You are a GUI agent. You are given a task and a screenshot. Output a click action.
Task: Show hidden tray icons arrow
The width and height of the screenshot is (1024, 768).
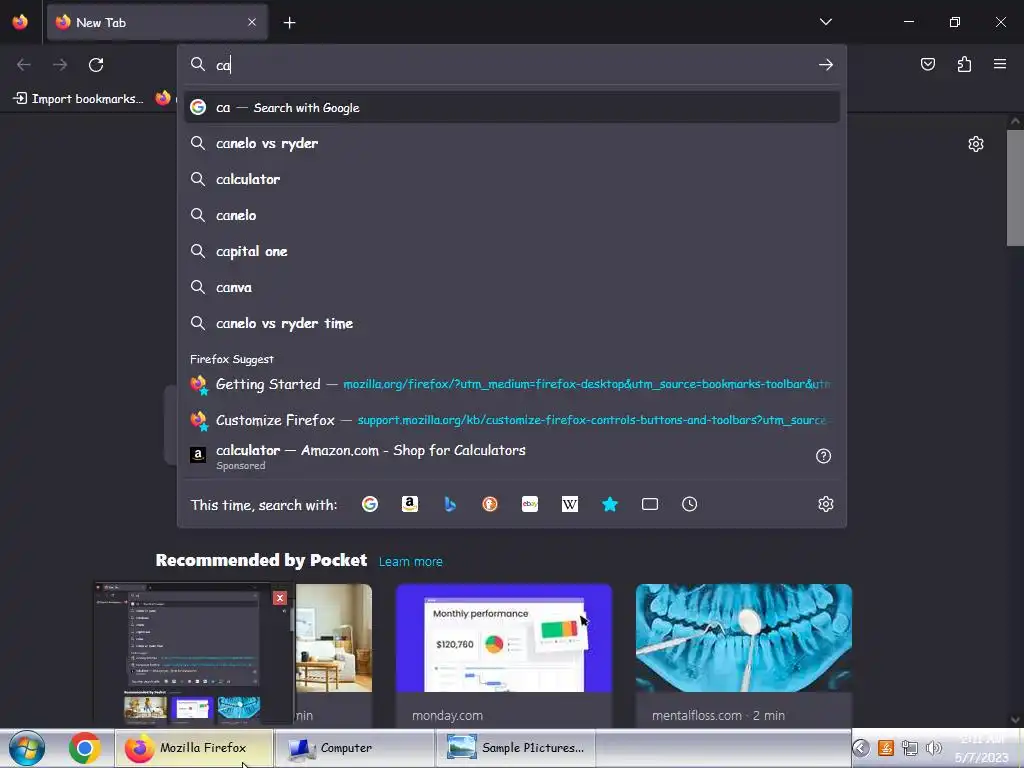(861, 748)
